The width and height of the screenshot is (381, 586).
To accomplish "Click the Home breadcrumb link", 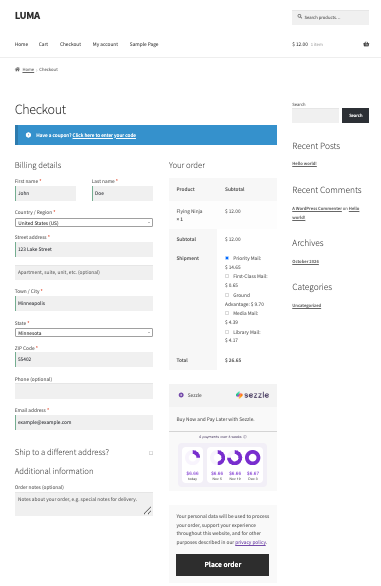I will (x=28, y=70).
